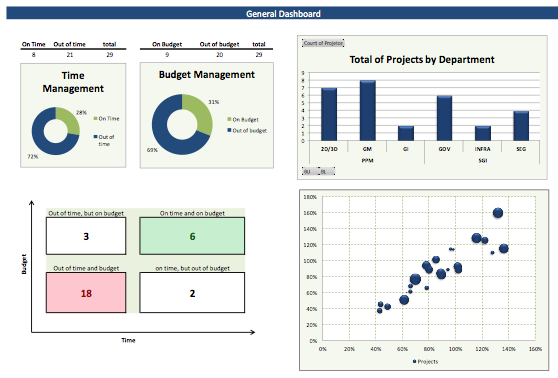Screen dimensions: 558x378
Task: Click the GOV bar in chart
Action: click(x=444, y=118)
